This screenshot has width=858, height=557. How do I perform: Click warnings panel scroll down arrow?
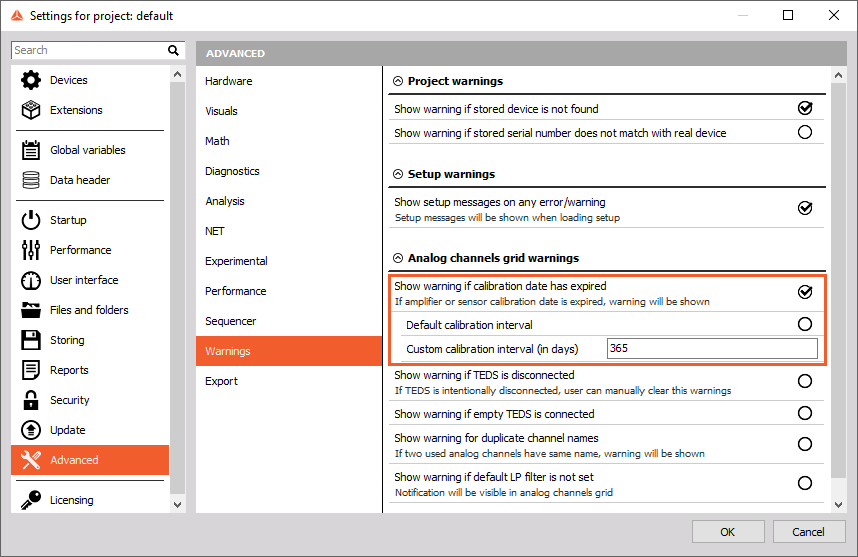[838, 504]
